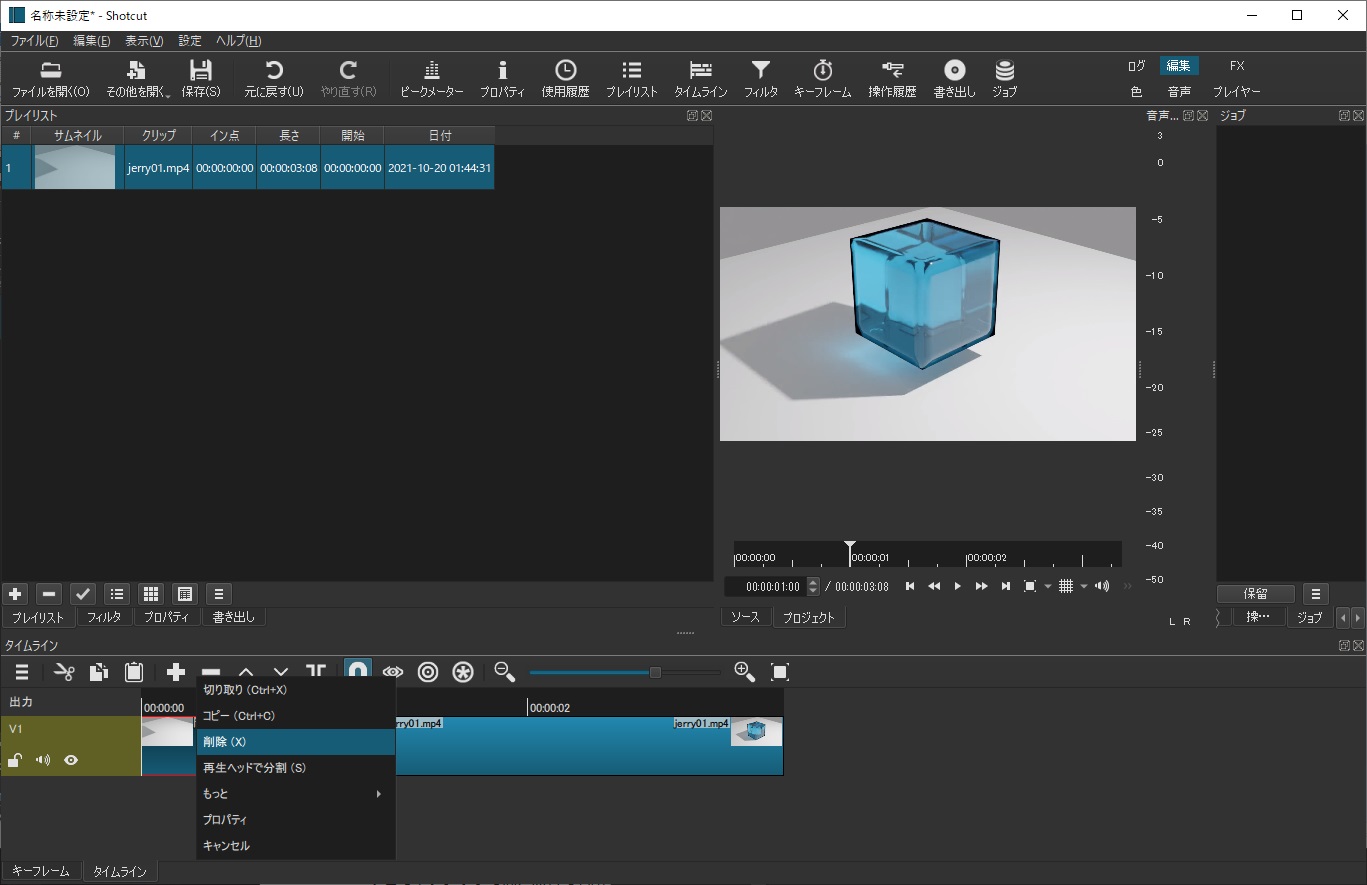Choose コピー (Ctrl+C) in context menu

[295, 716]
